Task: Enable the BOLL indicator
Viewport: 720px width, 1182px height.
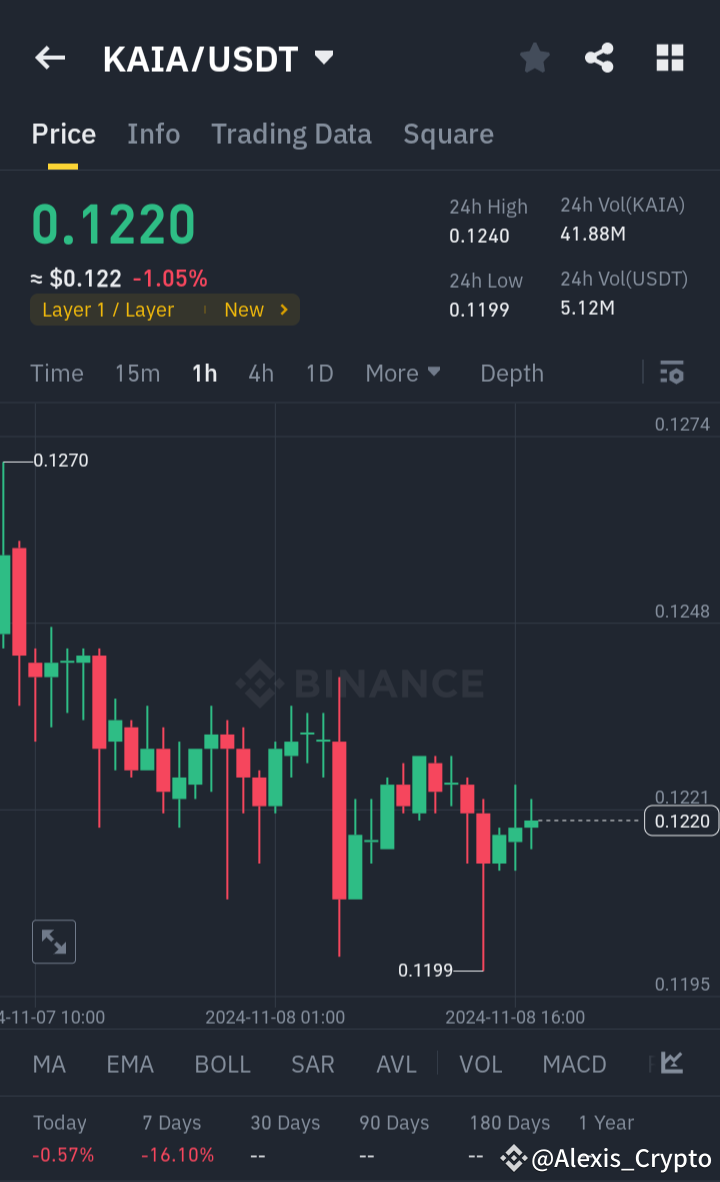Action: [x=222, y=1064]
